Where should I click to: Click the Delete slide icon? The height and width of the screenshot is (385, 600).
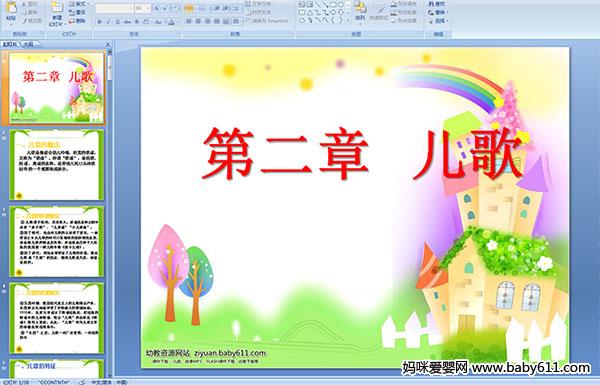coord(77,21)
